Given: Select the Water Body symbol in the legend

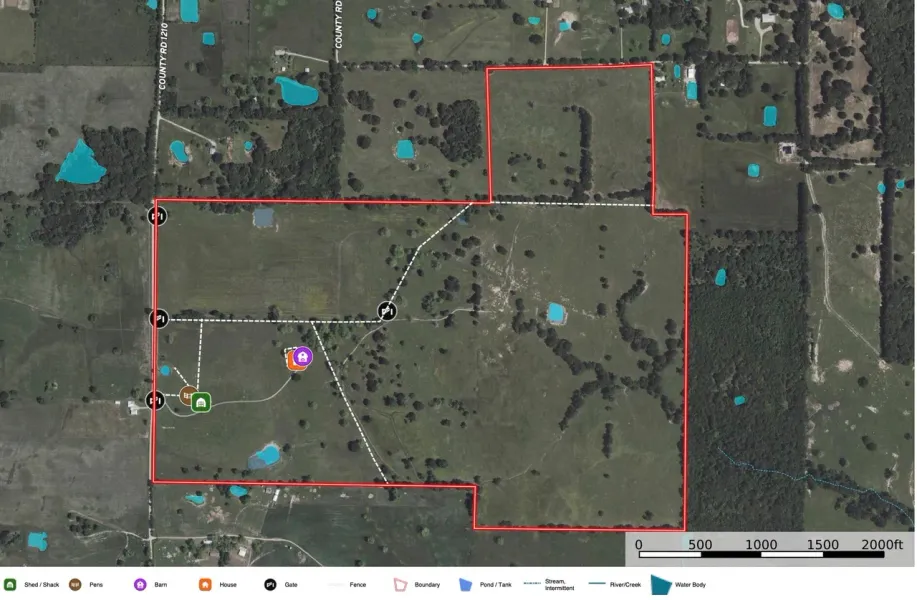Looking at the screenshot, I should (662, 585).
